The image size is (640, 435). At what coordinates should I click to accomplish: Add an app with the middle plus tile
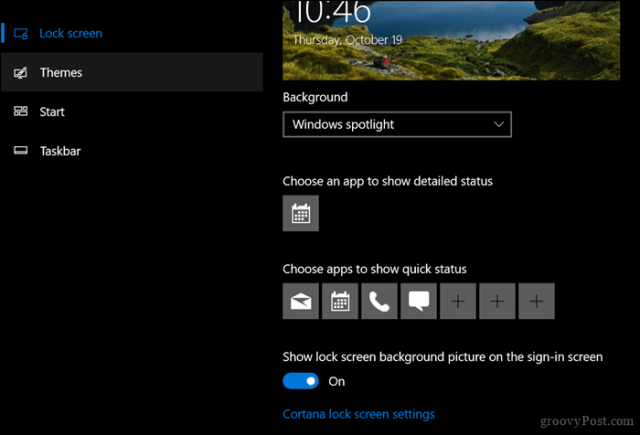[497, 301]
